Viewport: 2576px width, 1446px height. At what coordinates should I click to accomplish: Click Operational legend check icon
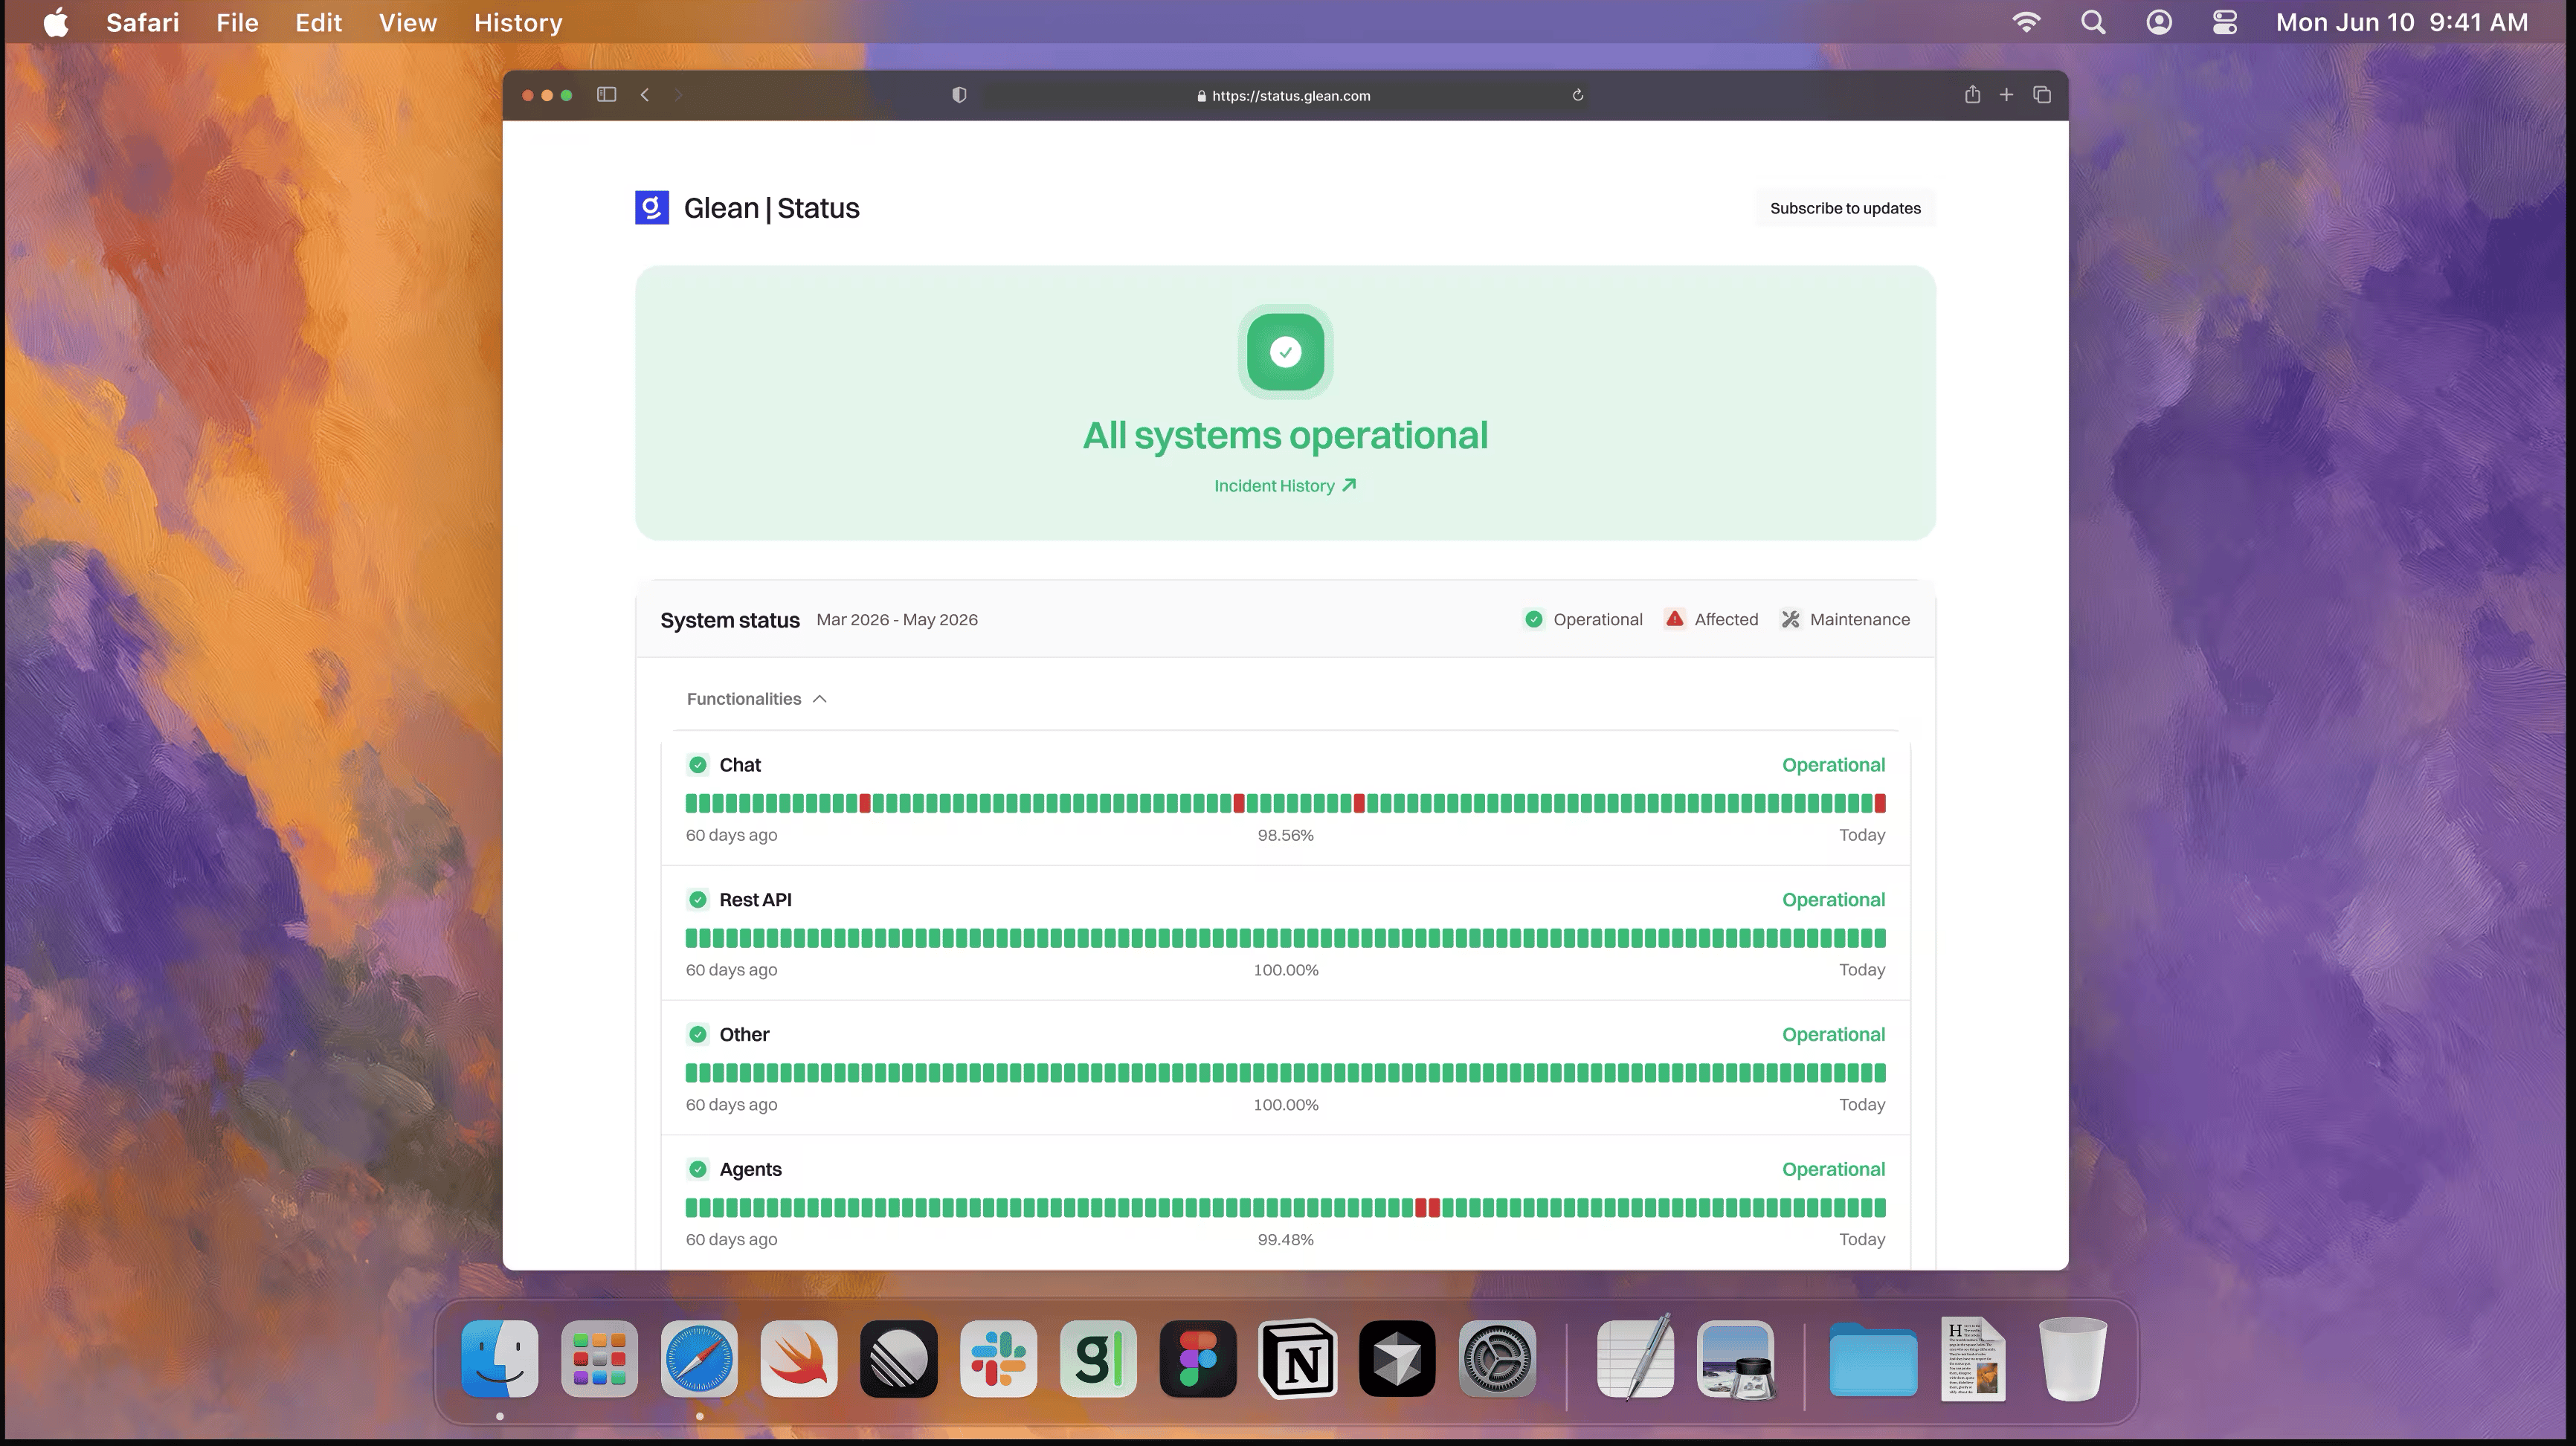click(x=1533, y=619)
